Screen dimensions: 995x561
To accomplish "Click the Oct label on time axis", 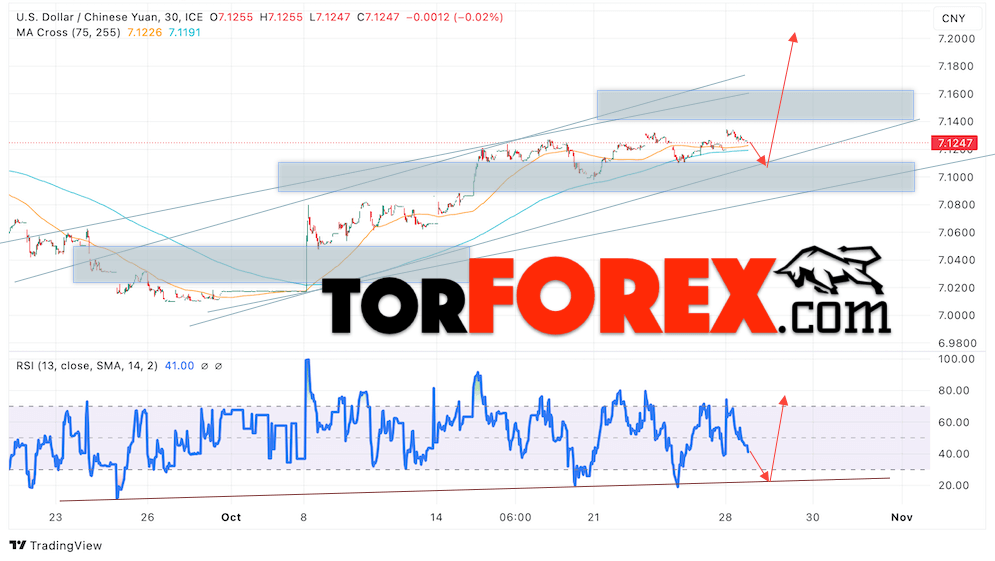I will coord(231,517).
